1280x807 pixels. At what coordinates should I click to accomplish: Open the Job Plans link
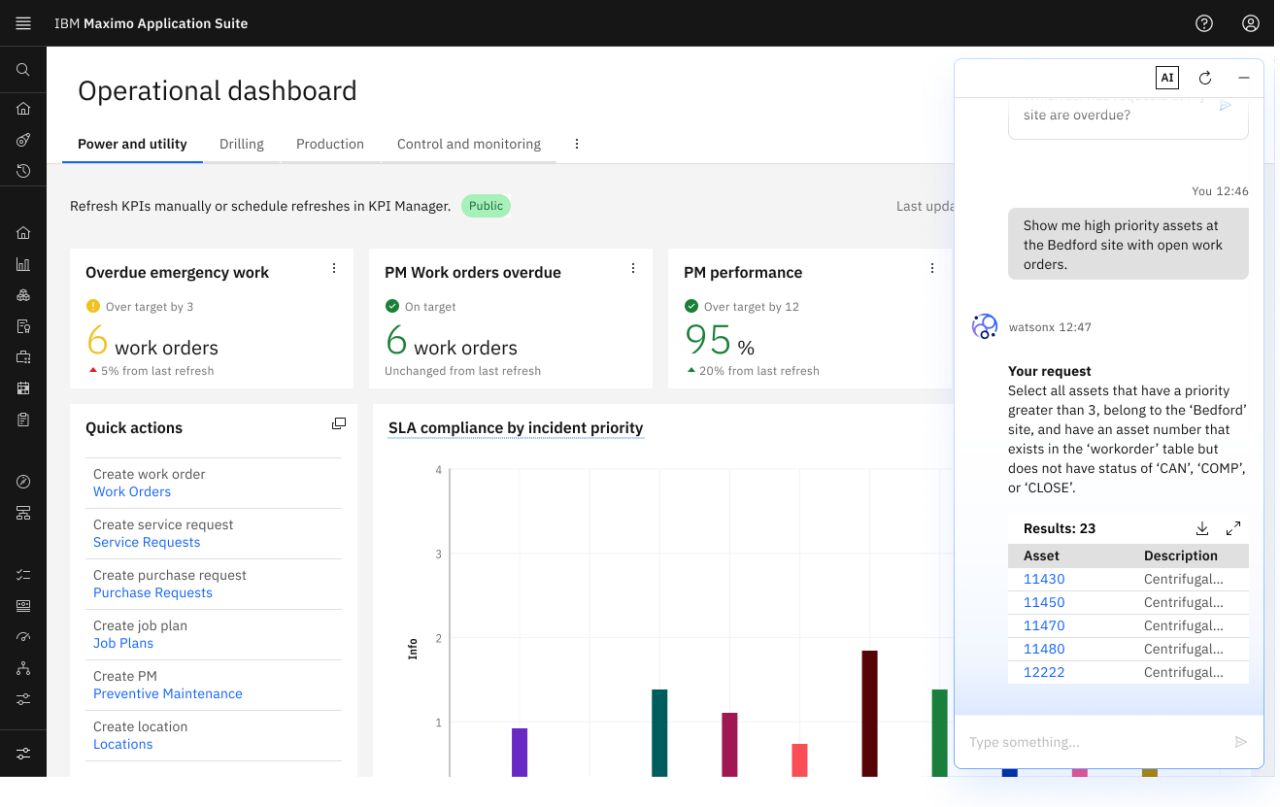point(124,643)
